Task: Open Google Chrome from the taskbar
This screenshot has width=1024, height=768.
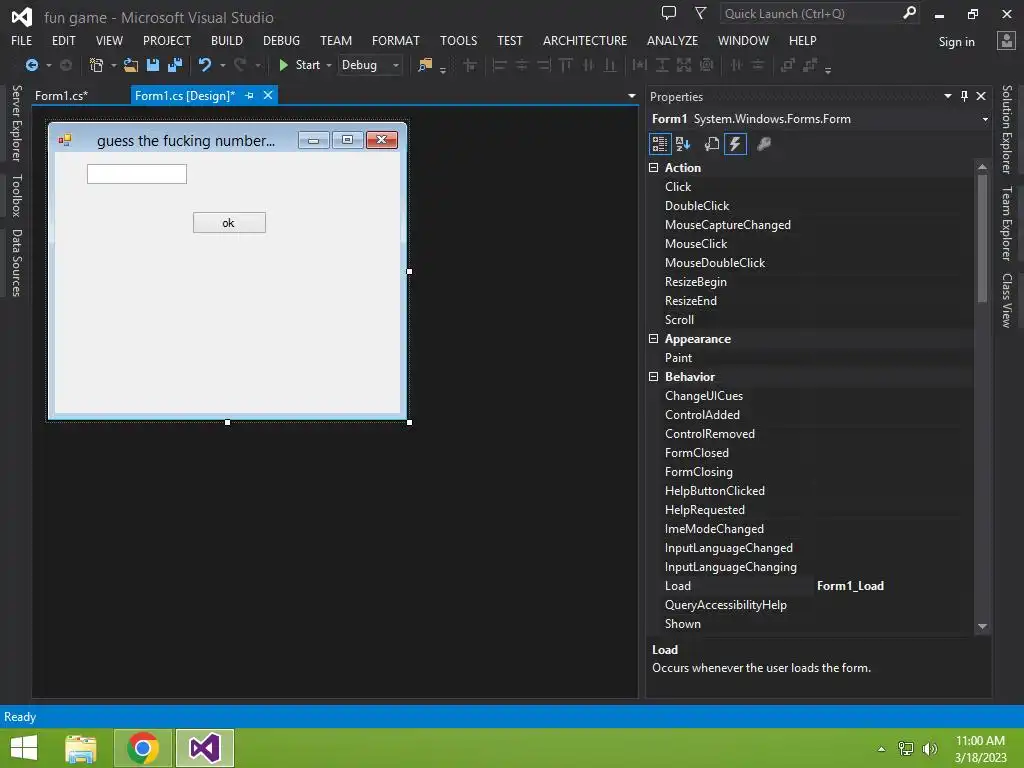Action: pos(143,748)
